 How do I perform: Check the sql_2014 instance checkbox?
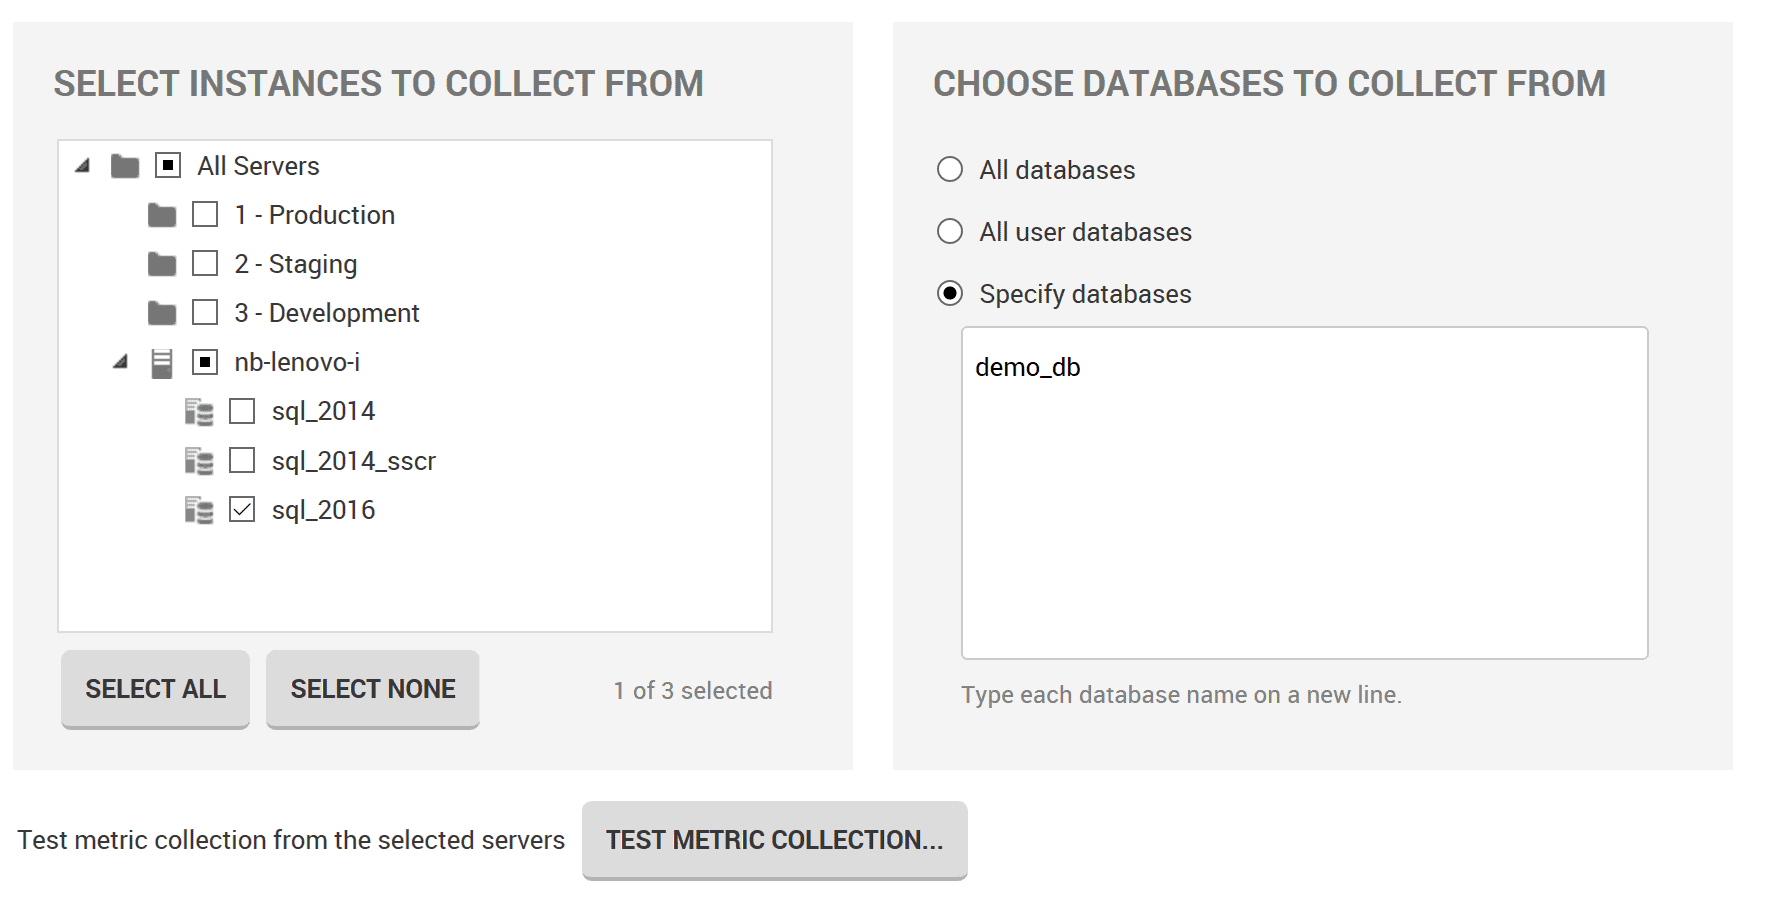(242, 411)
